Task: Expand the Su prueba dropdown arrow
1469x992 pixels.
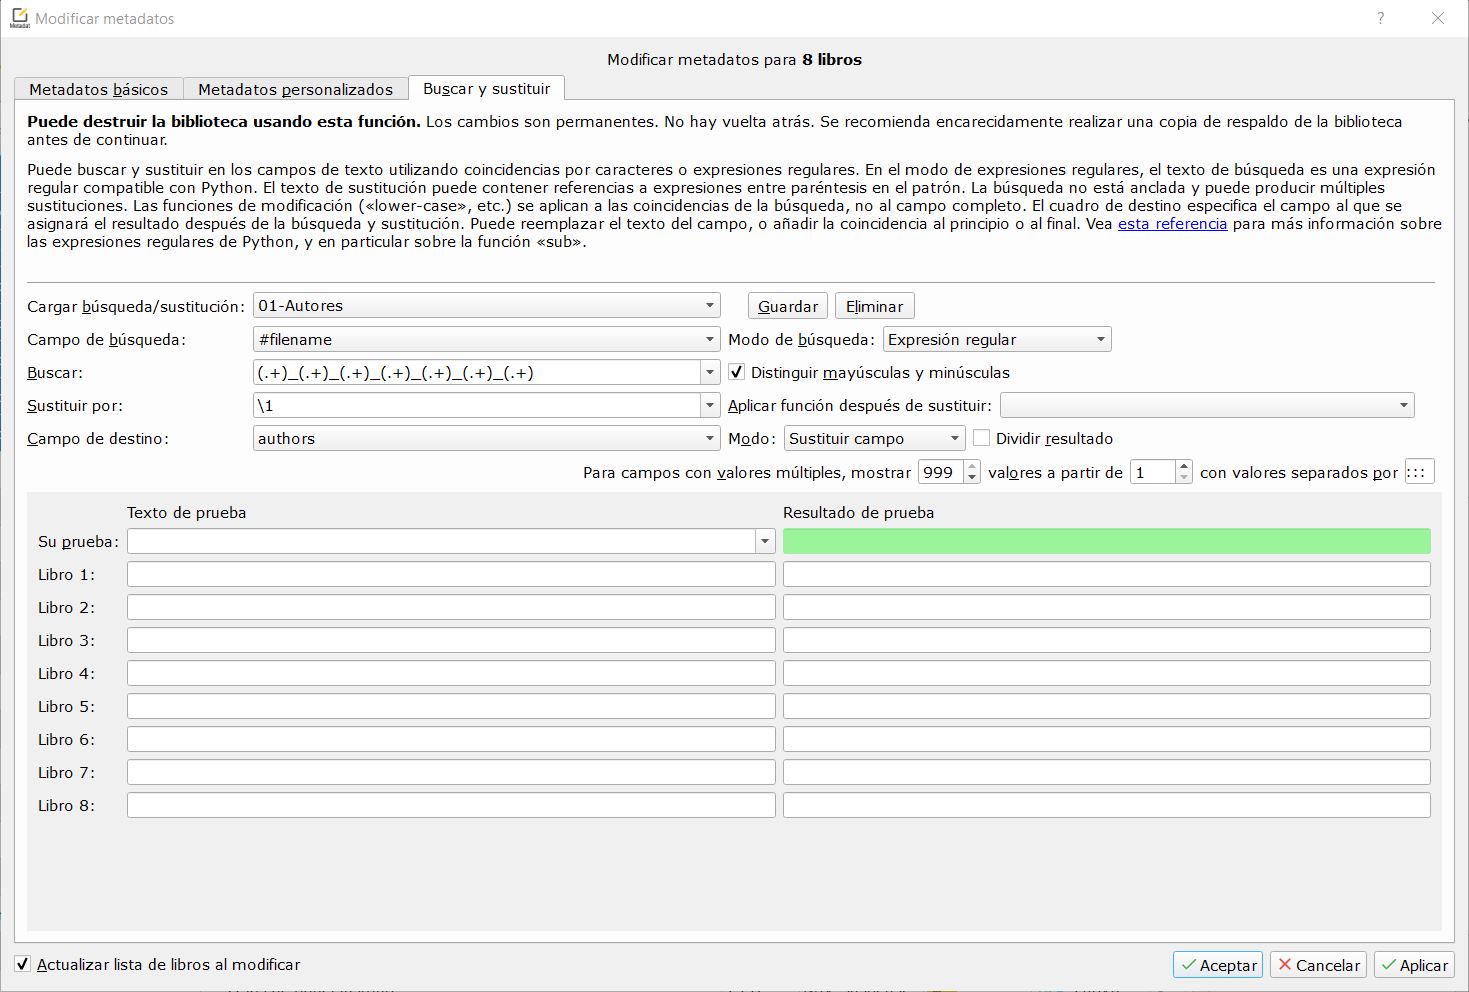Action: [765, 541]
